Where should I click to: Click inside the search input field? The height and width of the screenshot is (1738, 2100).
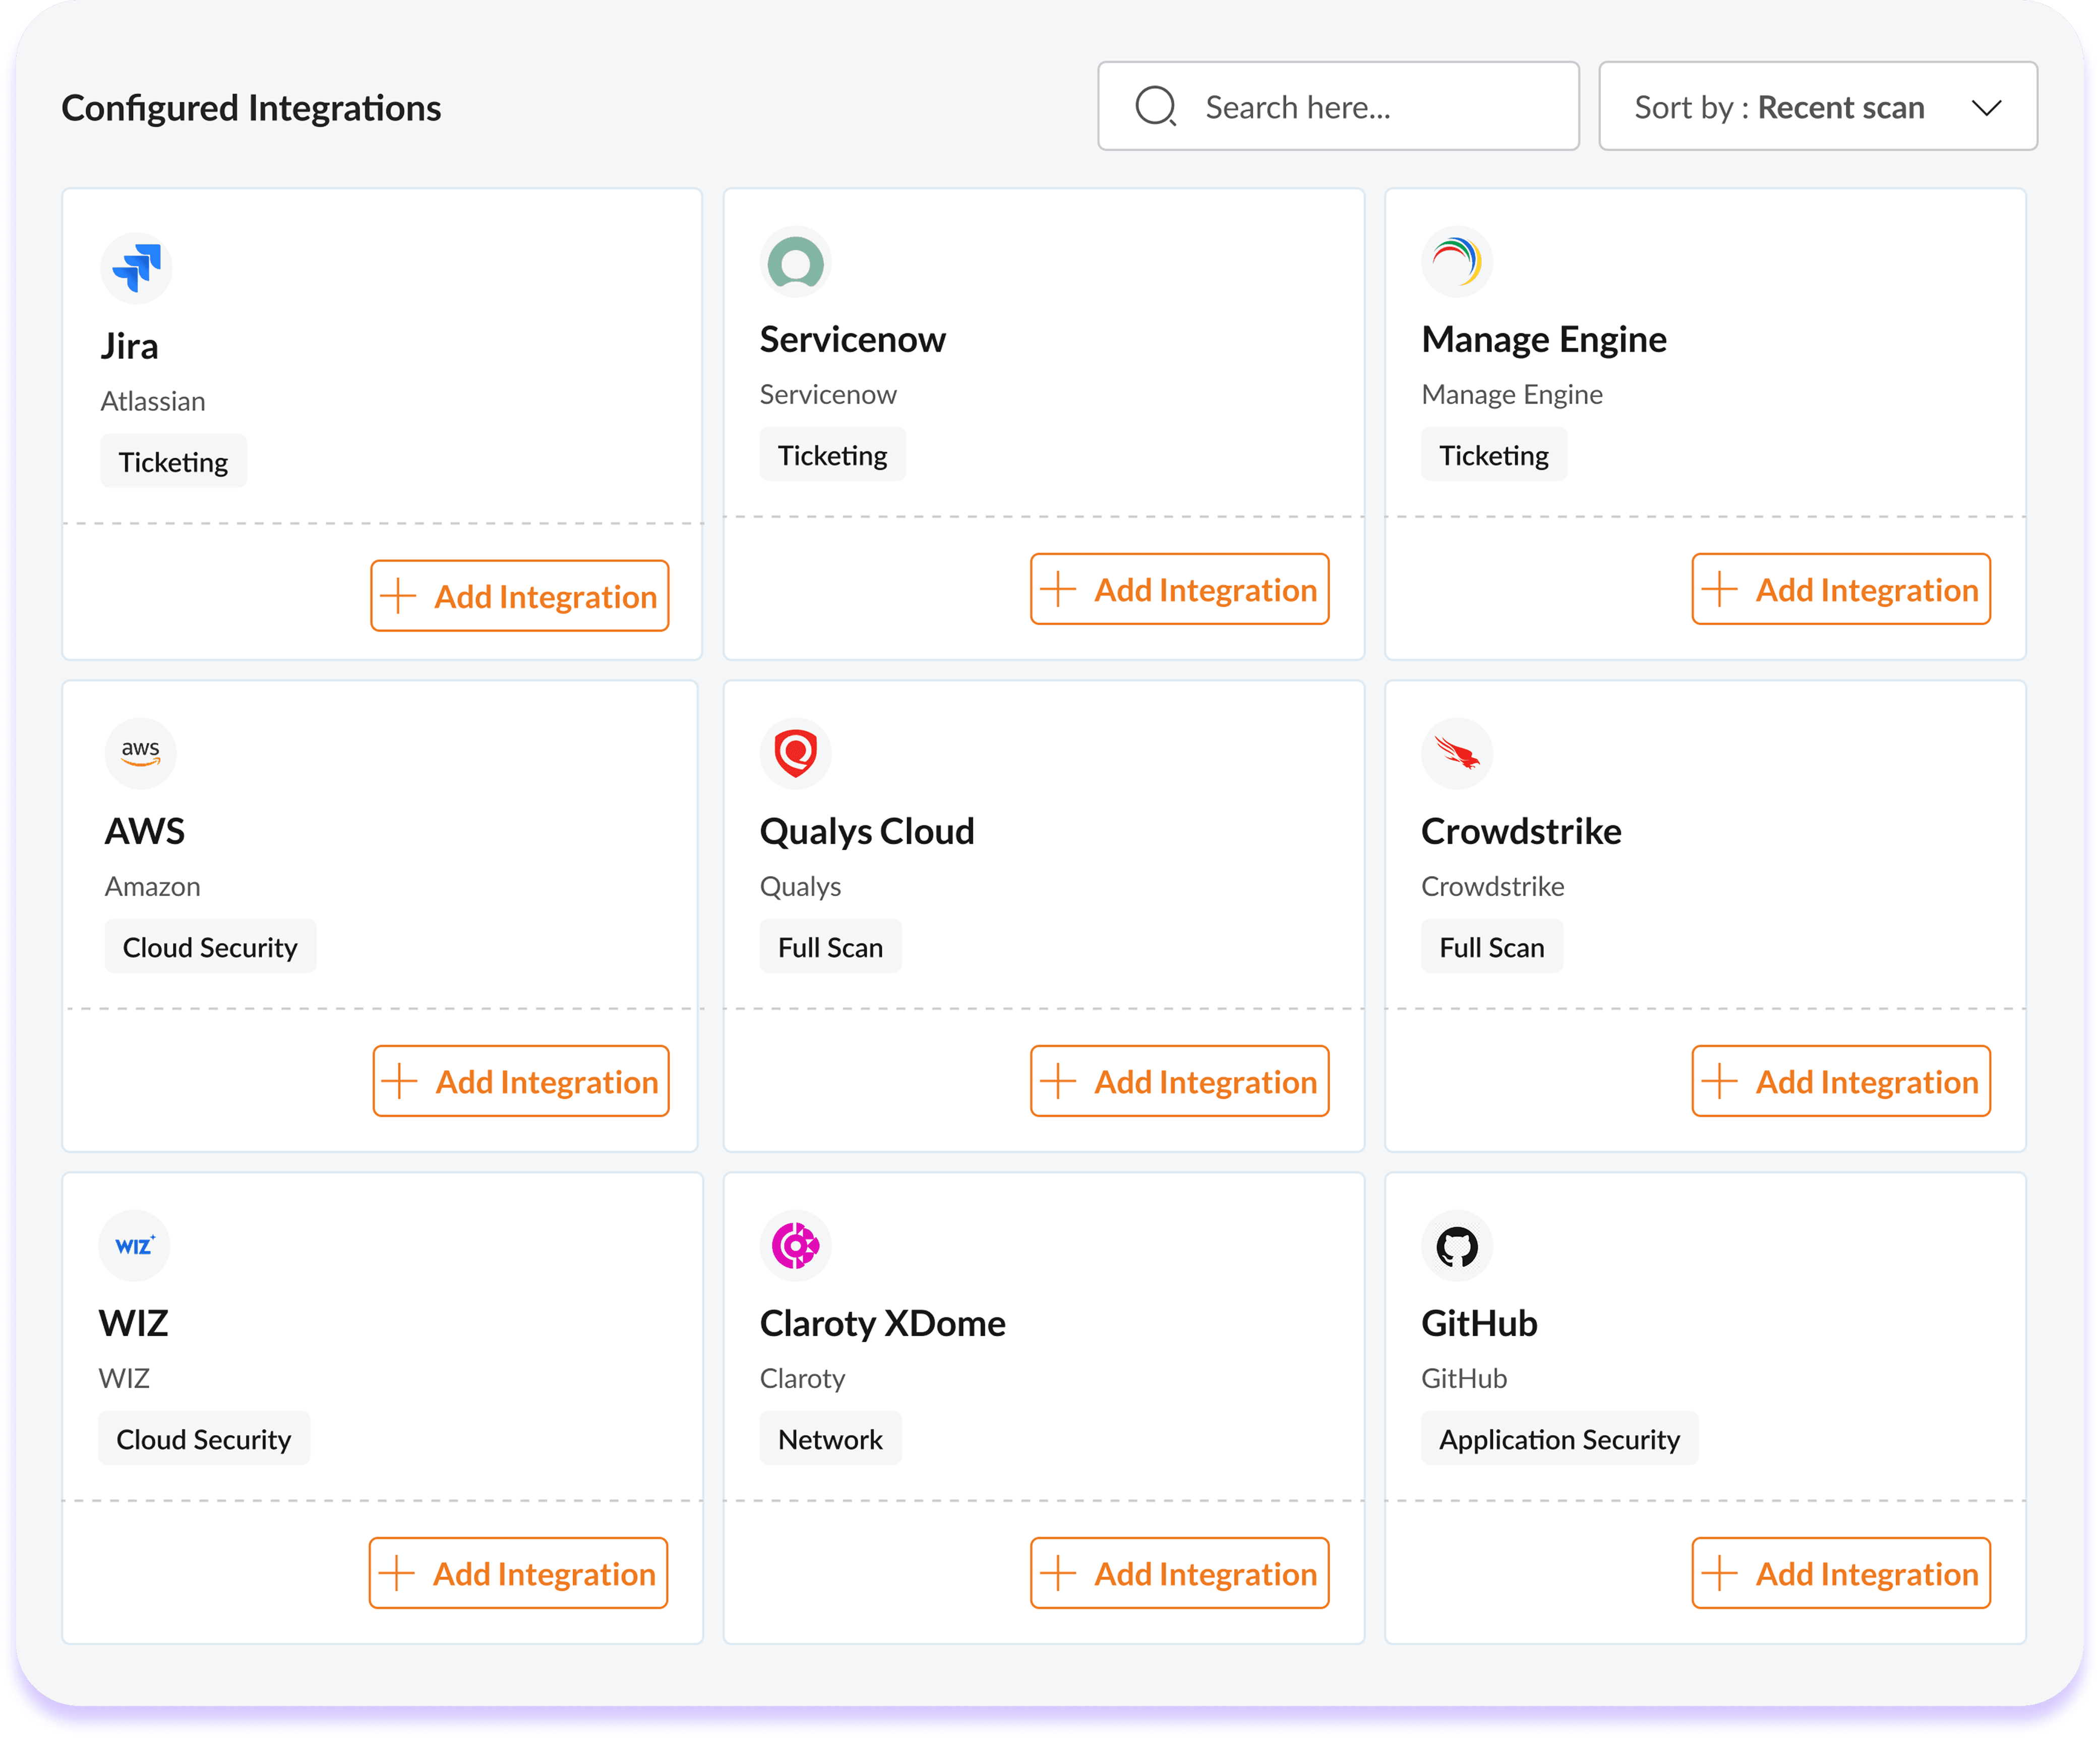(x=1330, y=106)
